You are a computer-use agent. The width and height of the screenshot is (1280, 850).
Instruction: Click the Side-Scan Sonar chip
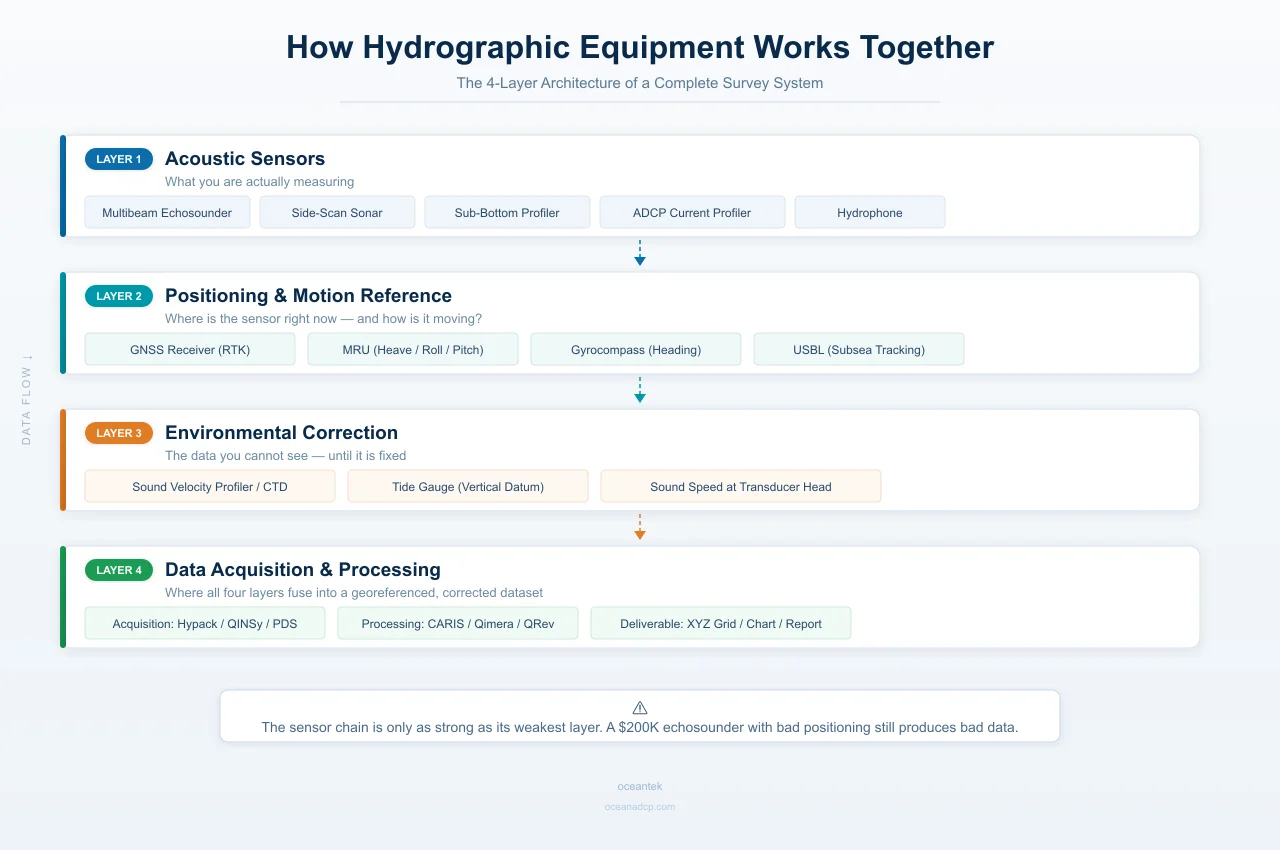(337, 212)
